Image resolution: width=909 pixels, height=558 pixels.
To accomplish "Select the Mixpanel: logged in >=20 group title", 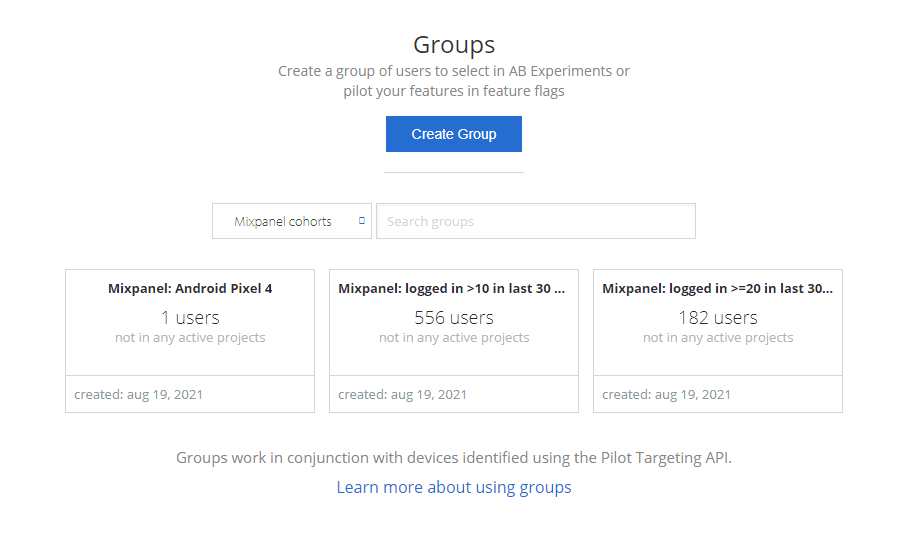I will 717,288.
